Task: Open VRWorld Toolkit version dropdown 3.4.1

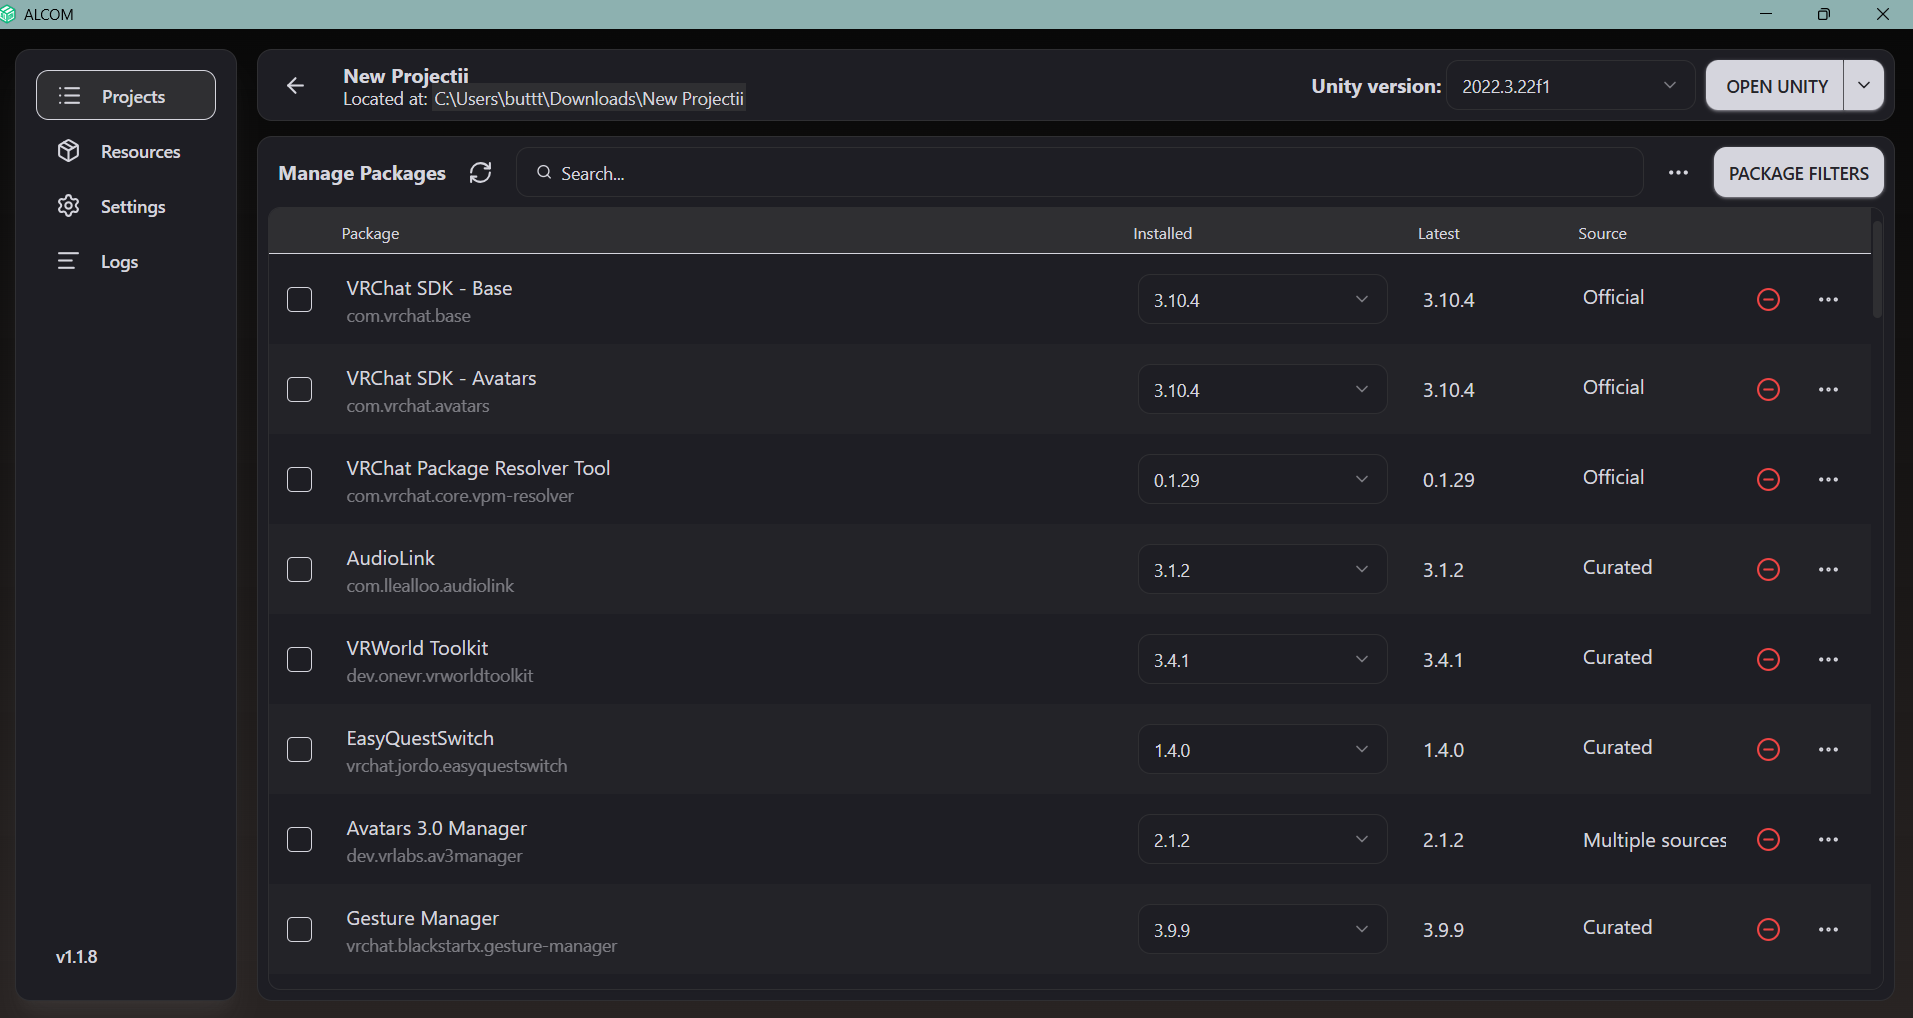Action: (x=1262, y=659)
